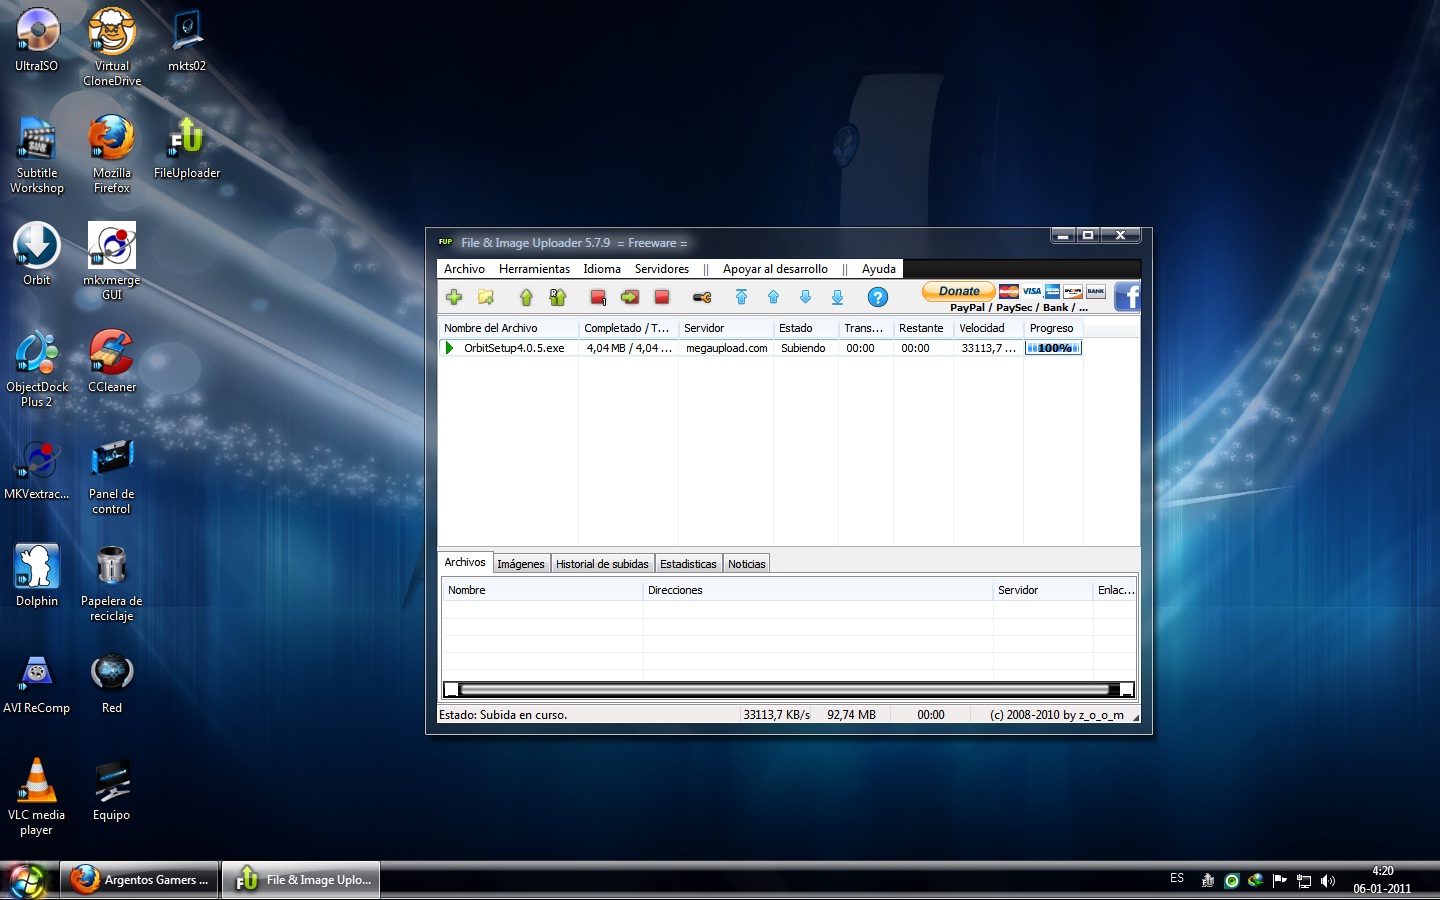Open the UltraISO desktop icon
The image size is (1440, 900).
pyautogui.click(x=37, y=41)
